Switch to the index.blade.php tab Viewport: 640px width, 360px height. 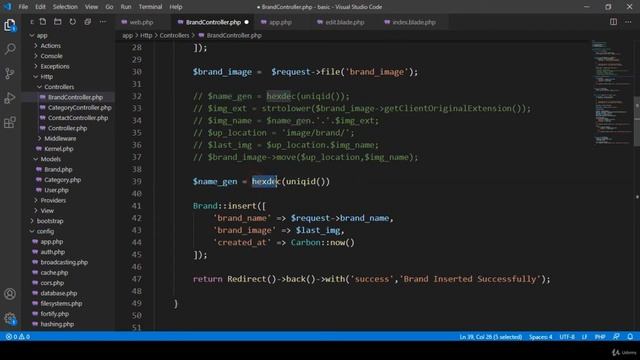tap(413, 22)
